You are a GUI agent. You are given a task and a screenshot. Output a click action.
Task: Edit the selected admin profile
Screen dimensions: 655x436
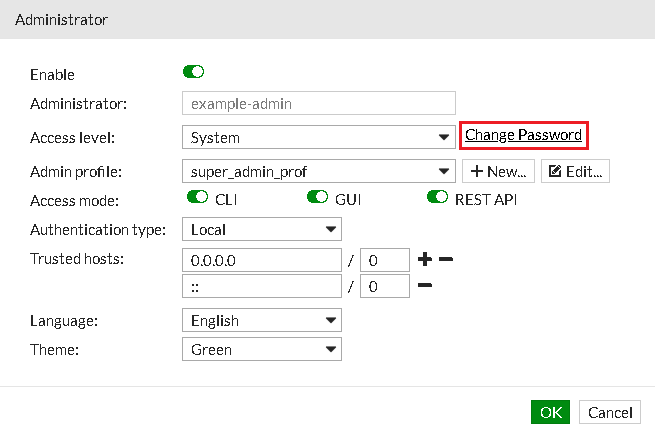click(x=575, y=171)
